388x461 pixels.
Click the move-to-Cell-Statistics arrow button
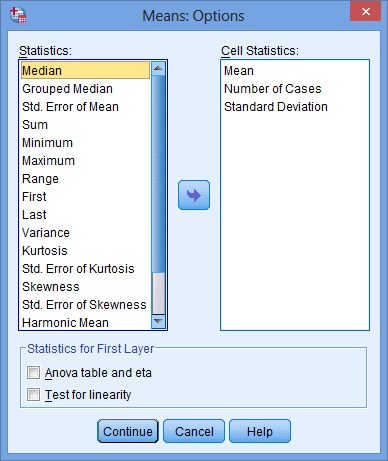(194, 195)
